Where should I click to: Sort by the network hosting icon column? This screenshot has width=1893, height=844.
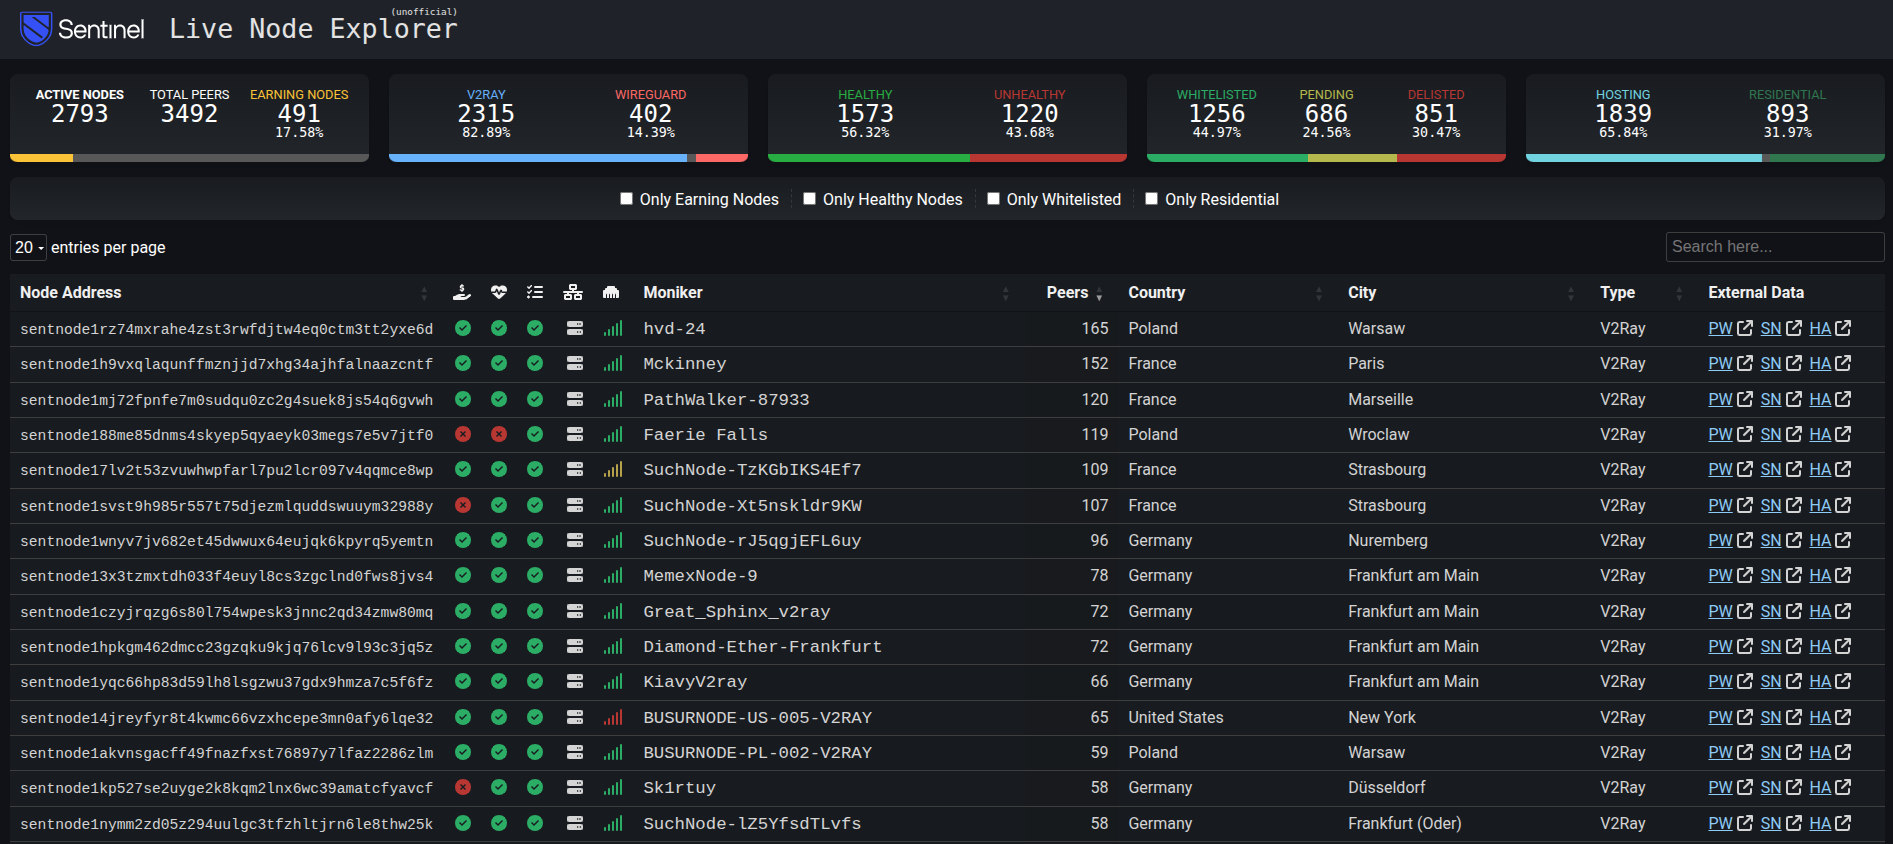click(573, 292)
